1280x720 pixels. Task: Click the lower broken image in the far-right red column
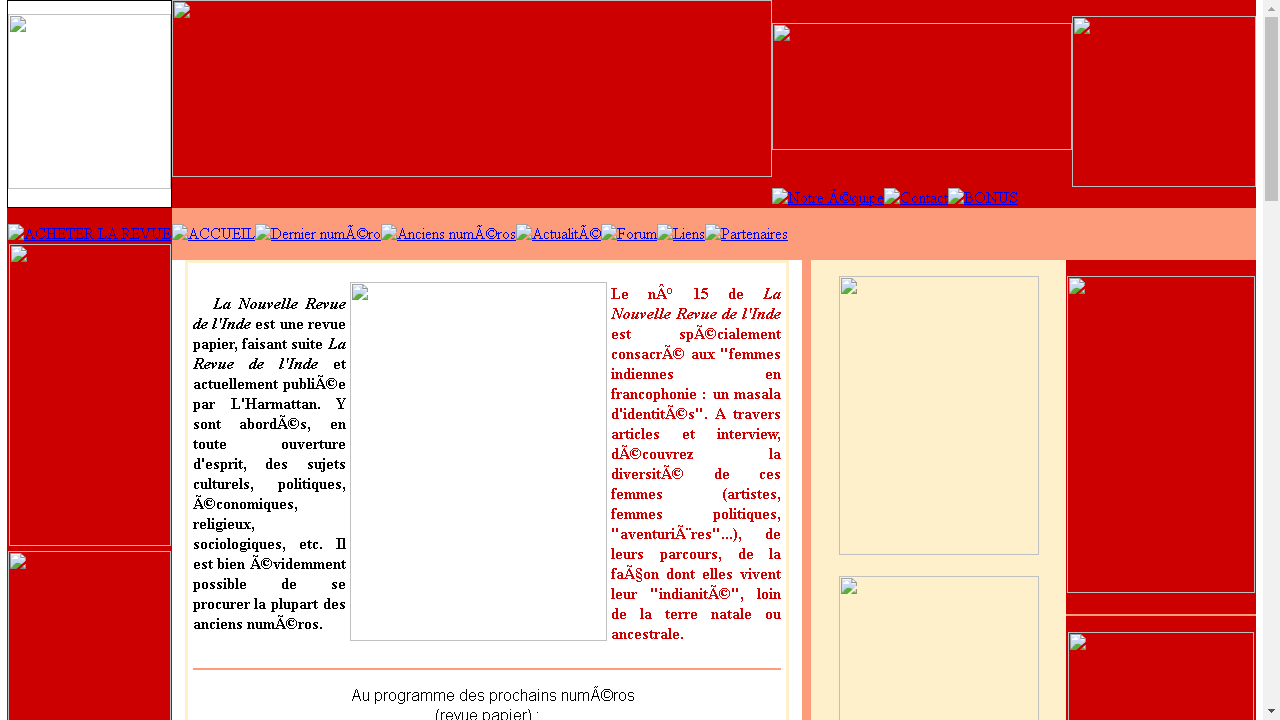(x=1161, y=676)
